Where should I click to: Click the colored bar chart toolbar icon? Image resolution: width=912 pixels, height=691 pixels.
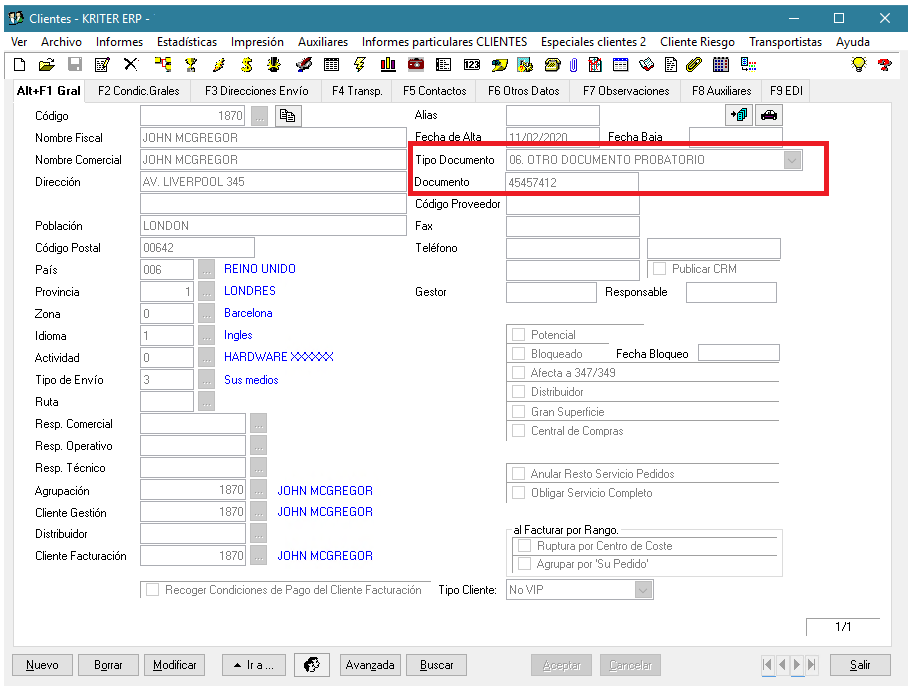(x=388, y=65)
